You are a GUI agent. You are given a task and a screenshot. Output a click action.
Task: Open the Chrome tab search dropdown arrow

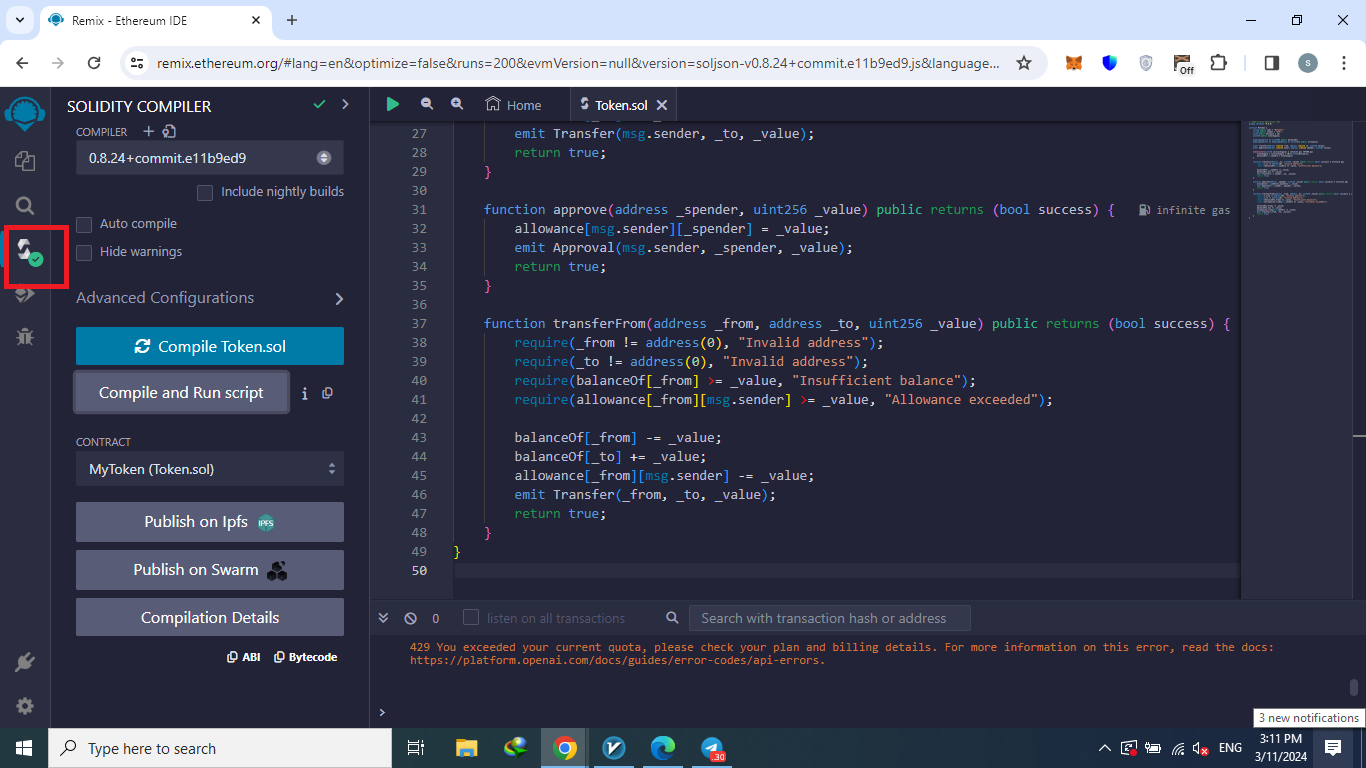point(20,20)
